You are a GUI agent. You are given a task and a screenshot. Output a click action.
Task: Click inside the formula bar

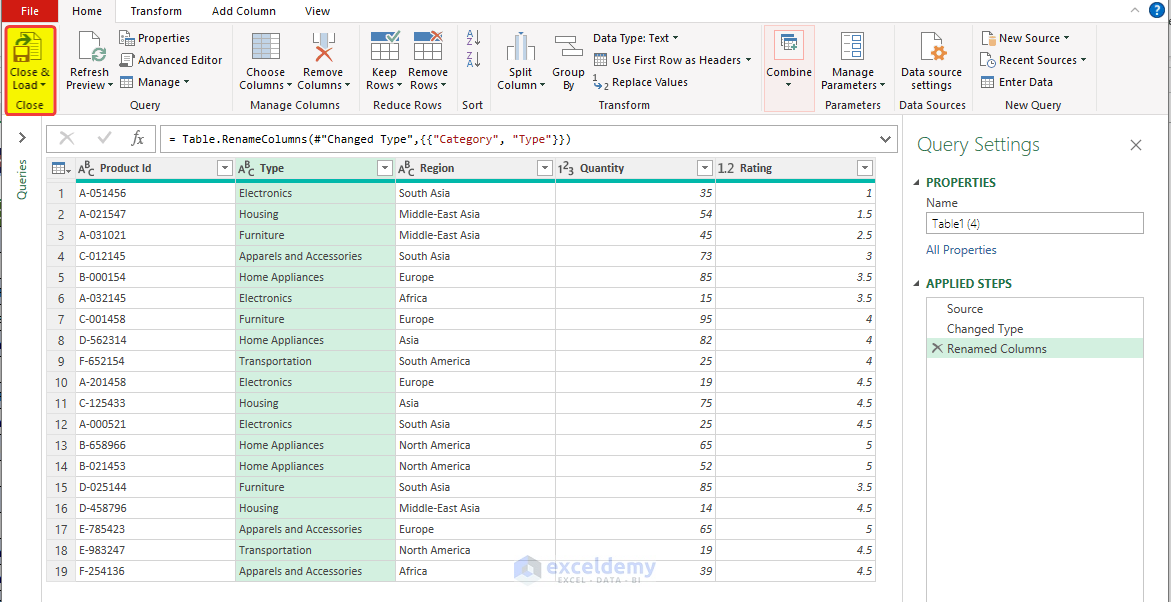[x=518, y=139]
